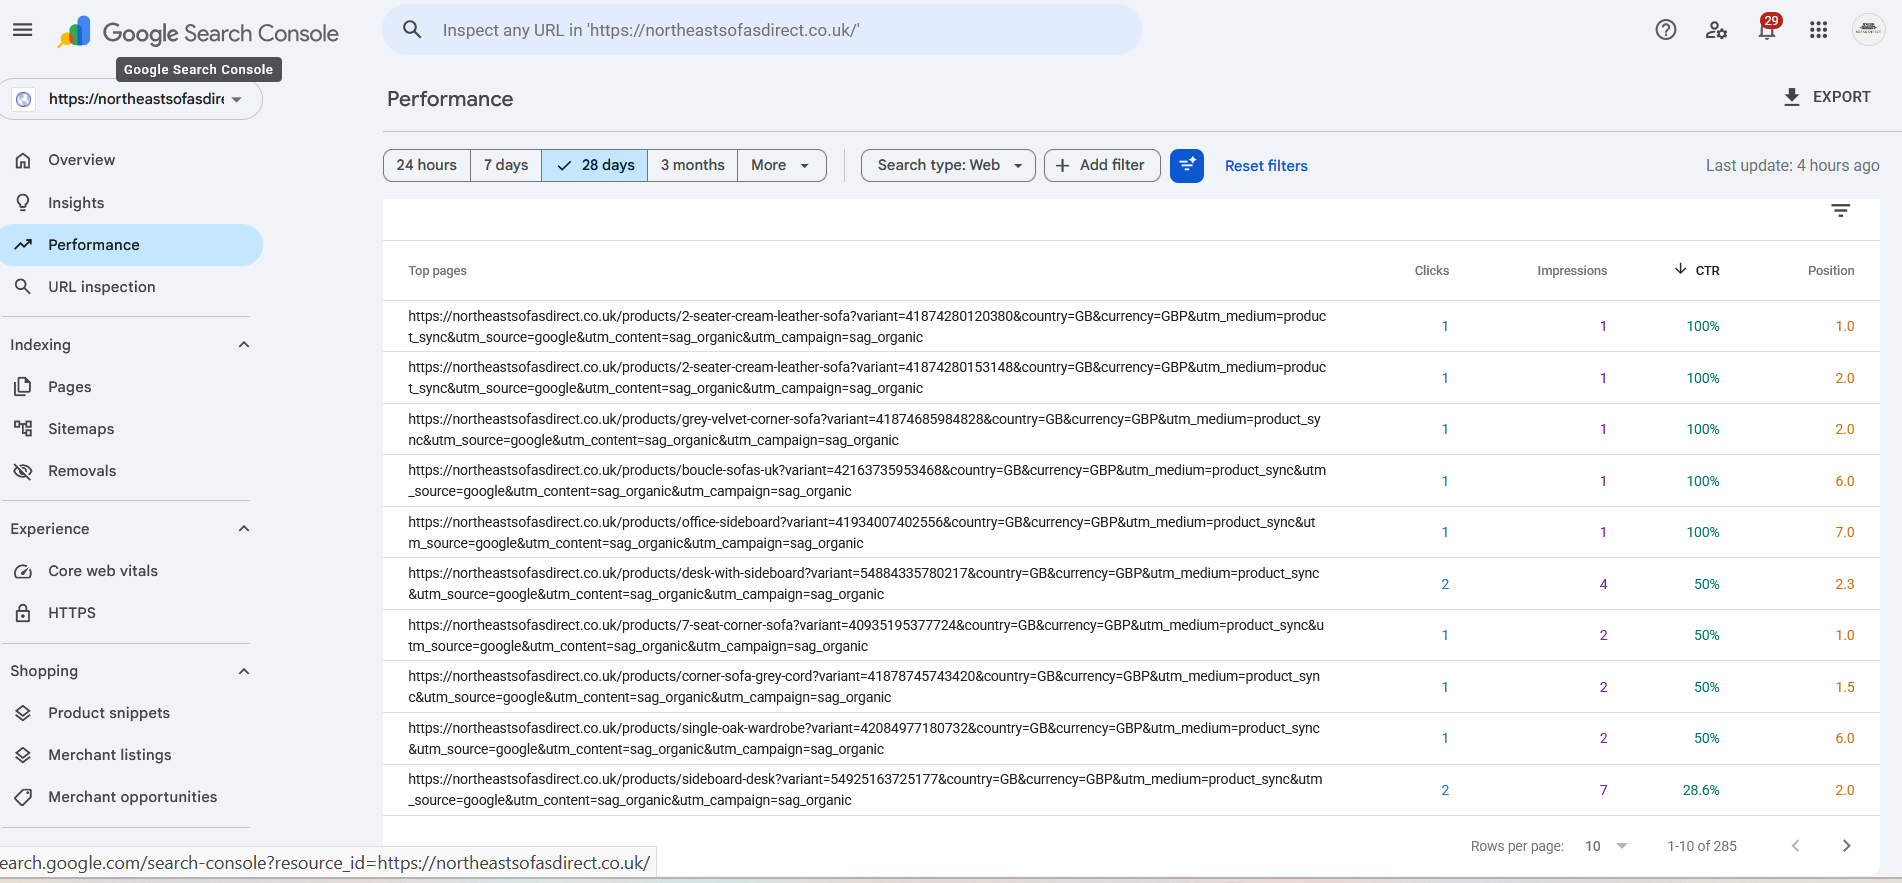Click the blue filter customization icon button
This screenshot has width=1902, height=883.
tap(1186, 165)
